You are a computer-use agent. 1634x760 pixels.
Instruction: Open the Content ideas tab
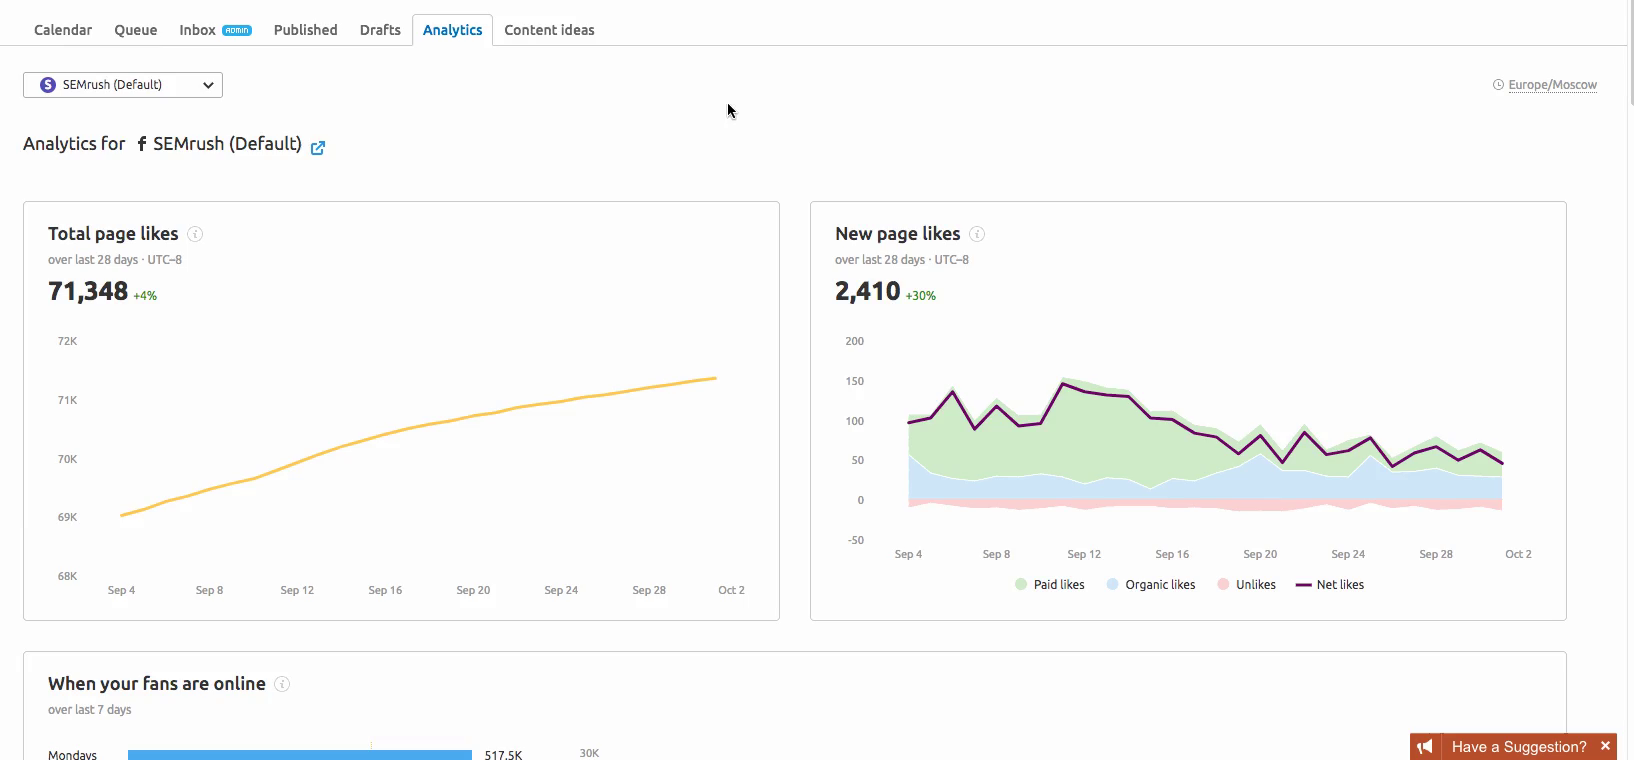[x=549, y=30]
